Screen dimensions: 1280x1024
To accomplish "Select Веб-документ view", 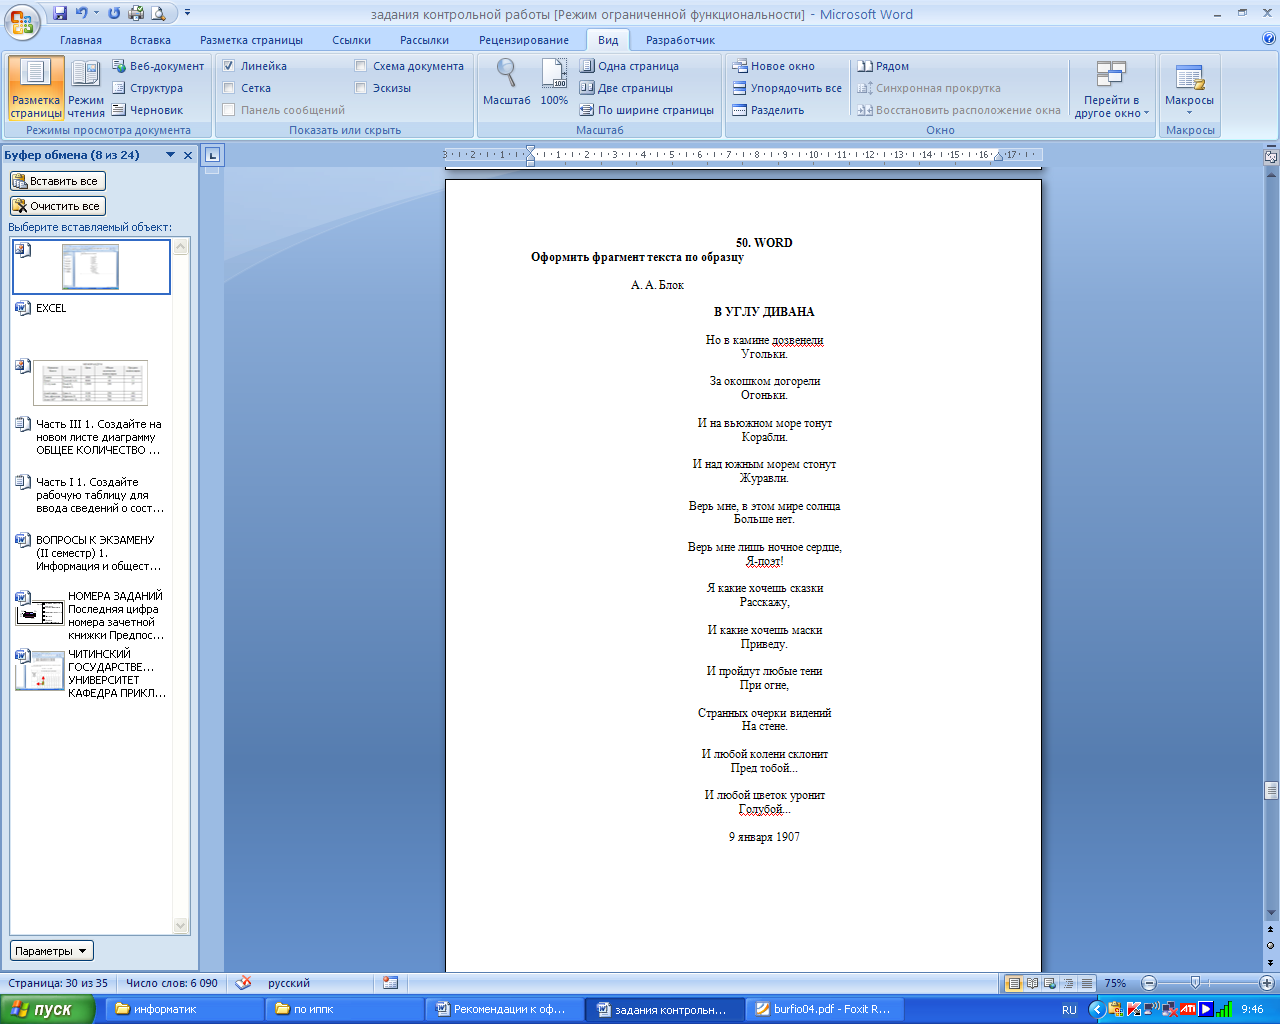I will click(x=158, y=66).
